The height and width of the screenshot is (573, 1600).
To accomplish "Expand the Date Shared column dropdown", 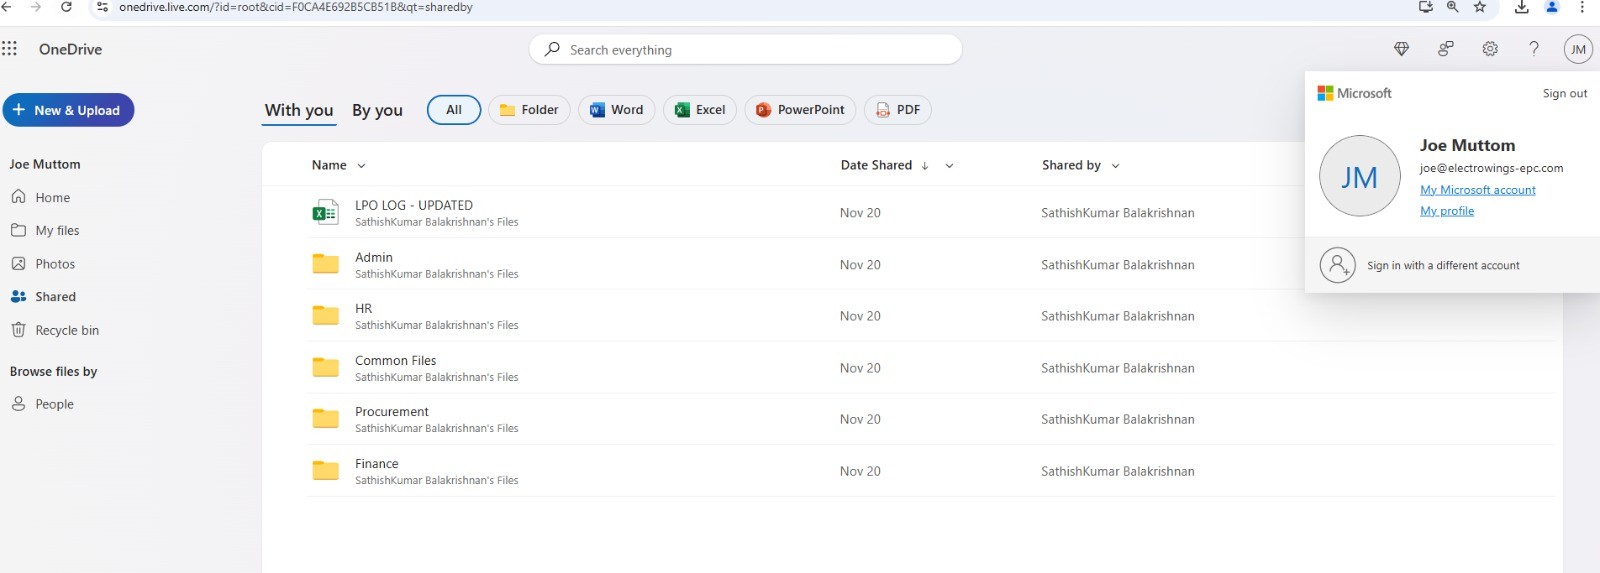I will click(949, 166).
